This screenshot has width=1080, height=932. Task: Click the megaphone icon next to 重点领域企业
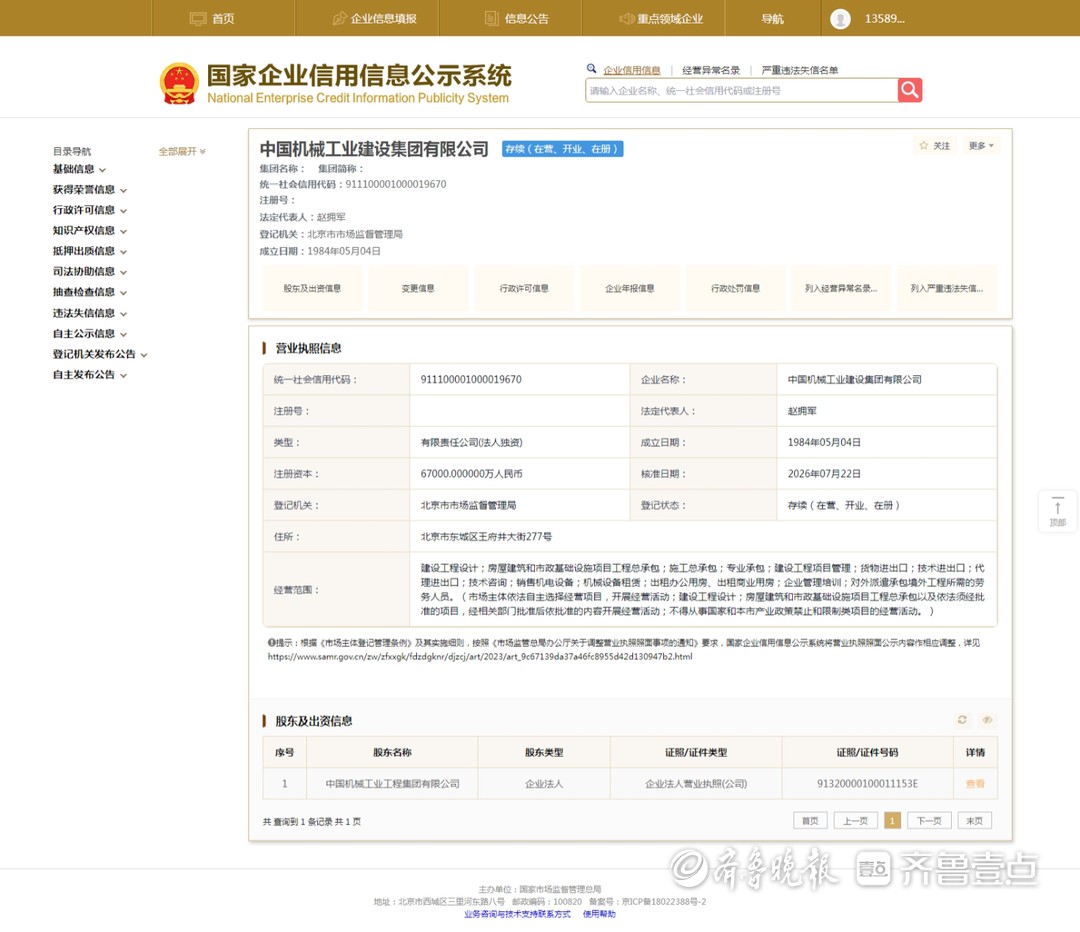[626, 19]
